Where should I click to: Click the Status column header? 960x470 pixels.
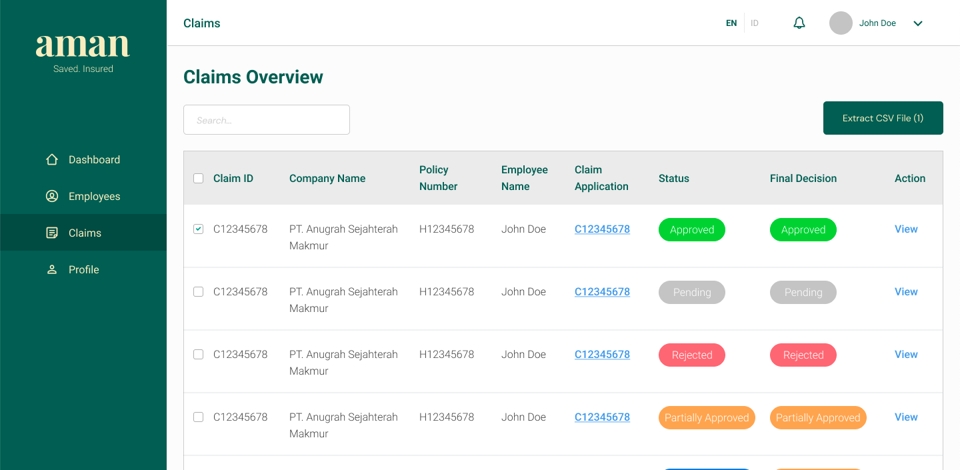click(x=673, y=179)
